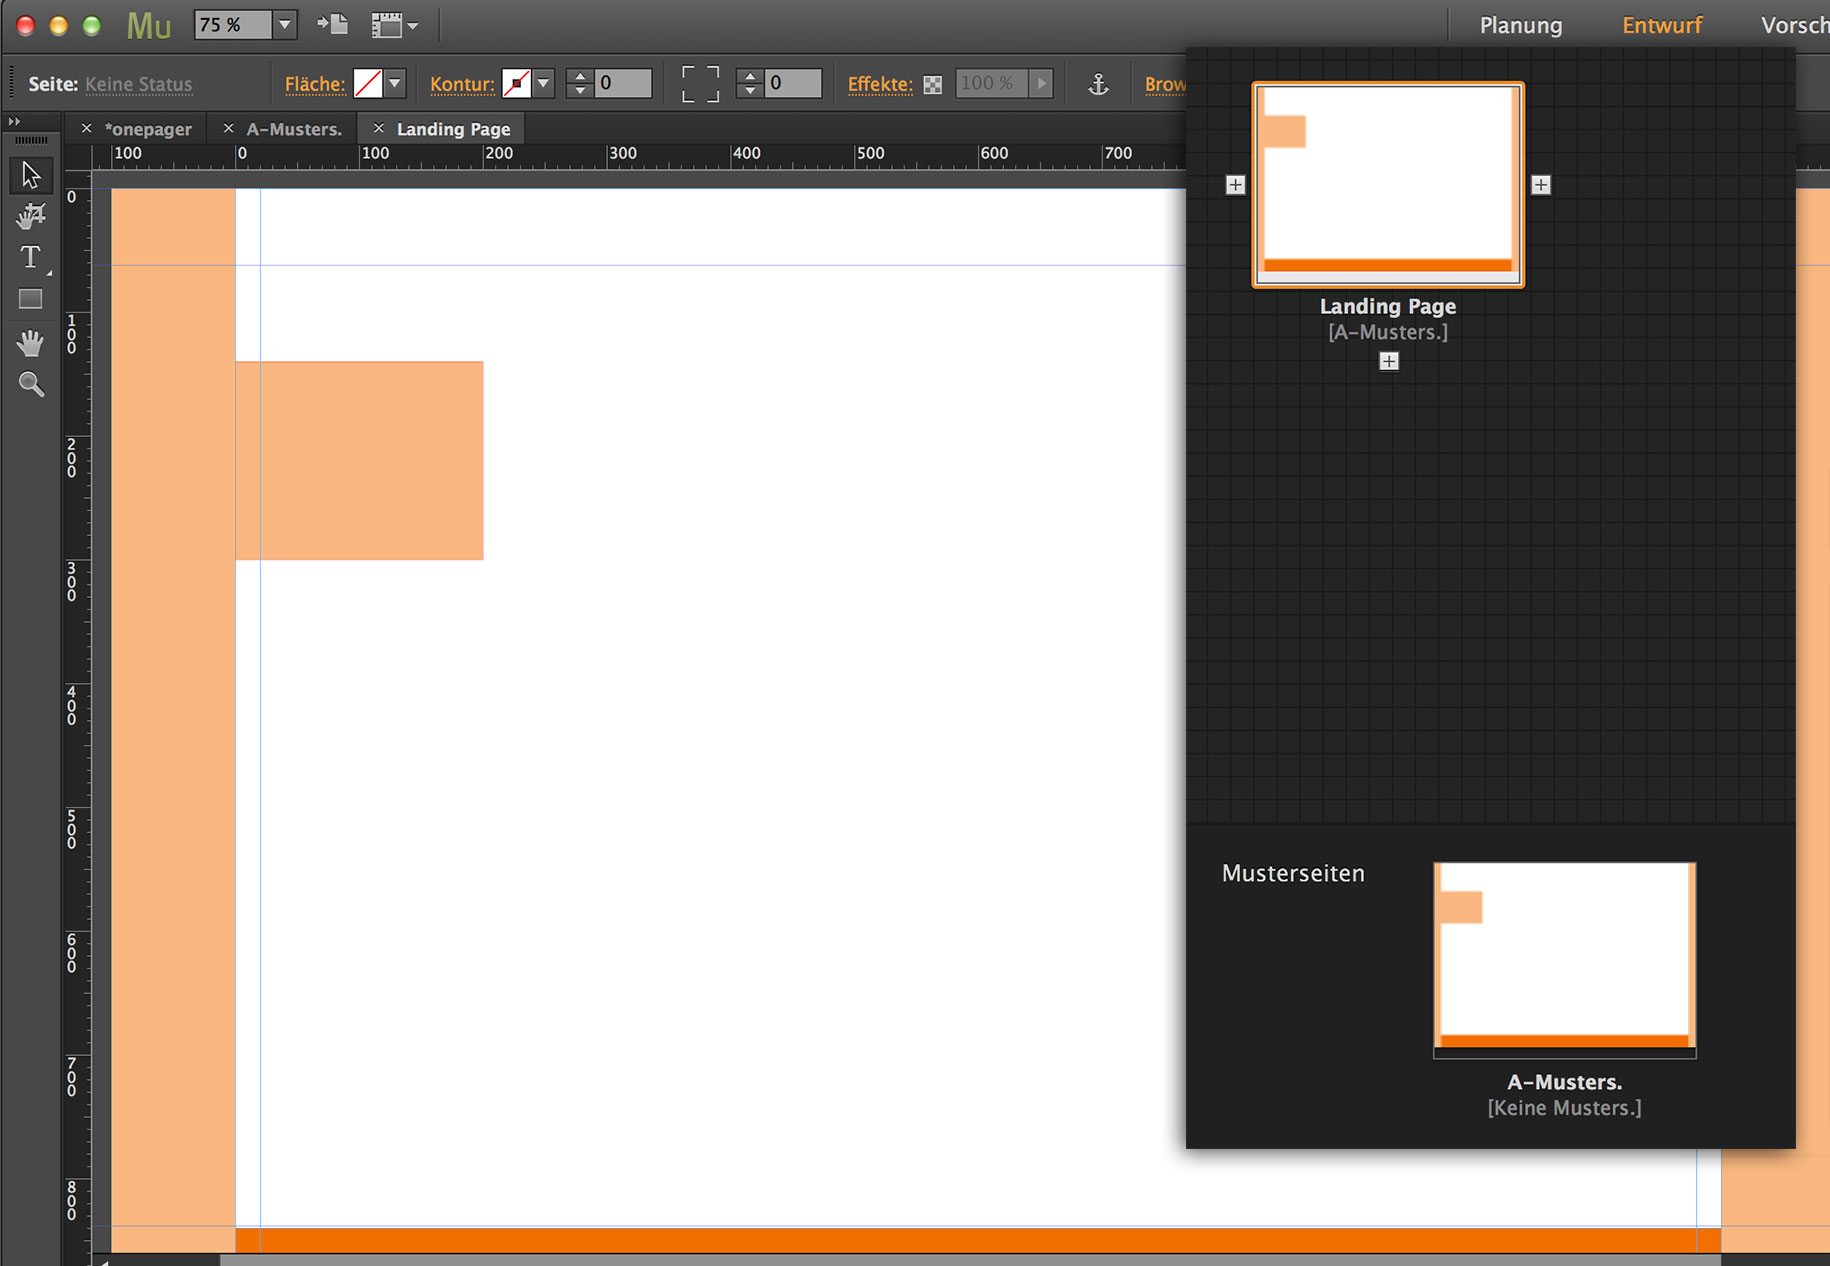The image size is (1830, 1266).
Task: Select the Selection arrow tool
Action: (31, 175)
